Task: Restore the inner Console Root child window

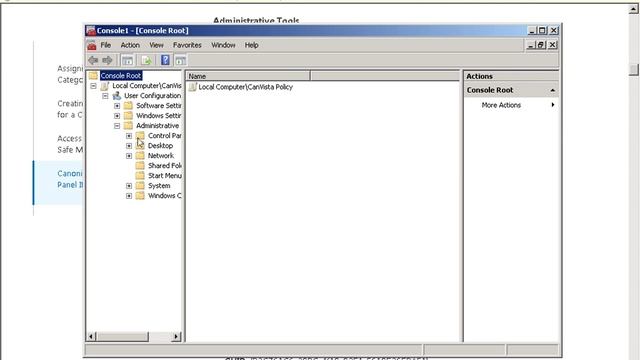Action: [x=541, y=45]
